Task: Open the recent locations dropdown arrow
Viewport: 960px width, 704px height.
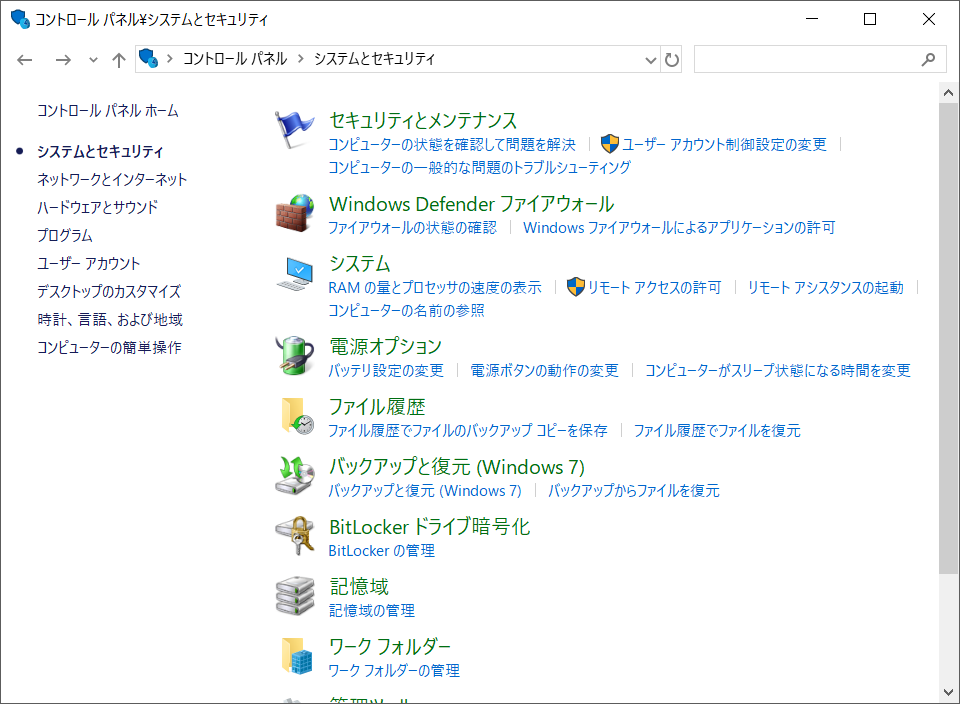Action: [93, 60]
